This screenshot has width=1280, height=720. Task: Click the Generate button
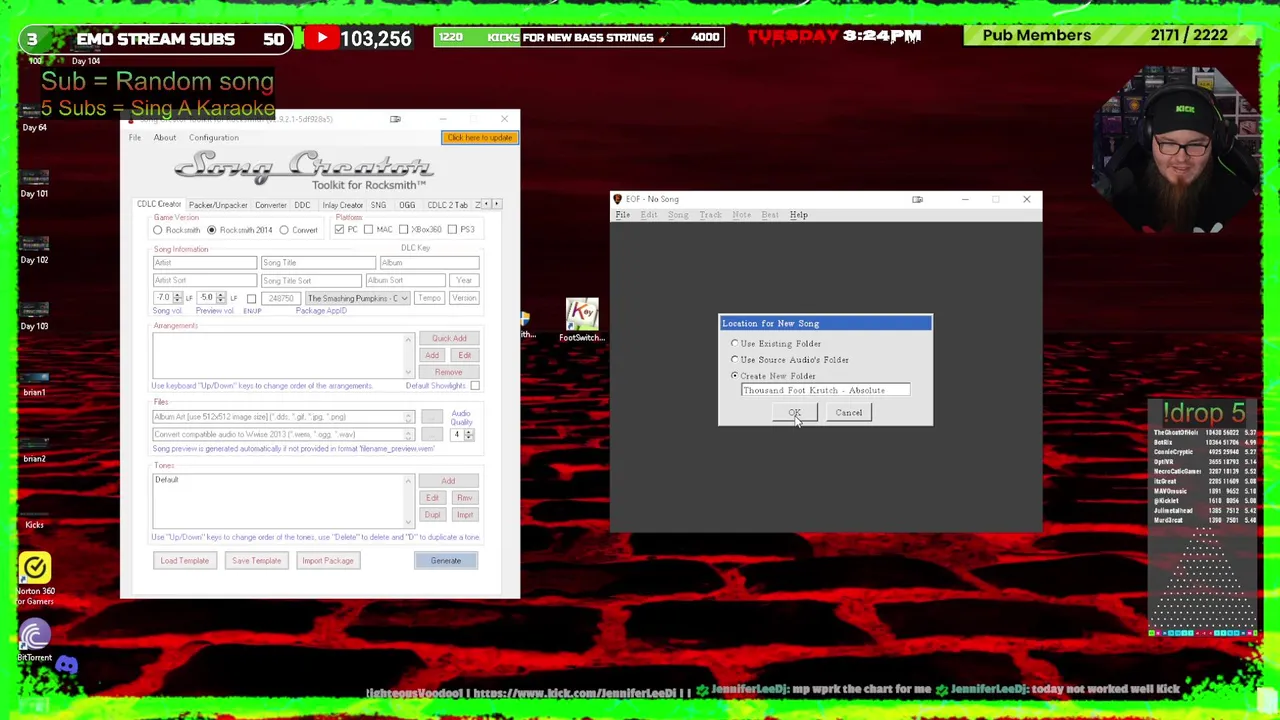point(446,561)
